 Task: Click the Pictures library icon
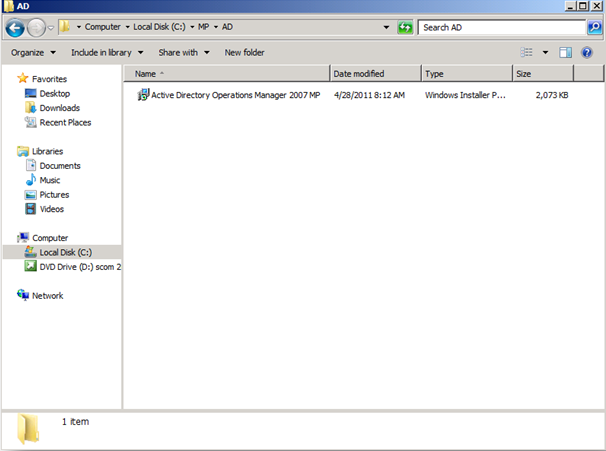31,194
